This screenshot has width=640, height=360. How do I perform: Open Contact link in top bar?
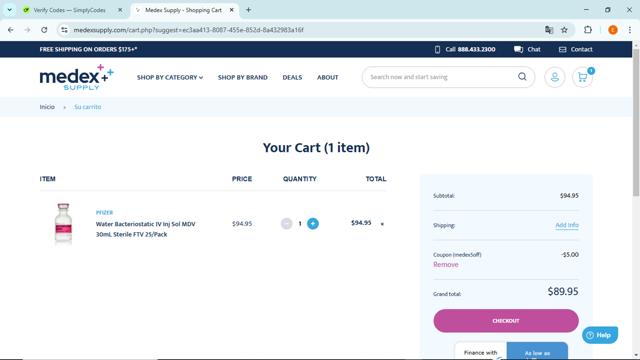[576, 49]
